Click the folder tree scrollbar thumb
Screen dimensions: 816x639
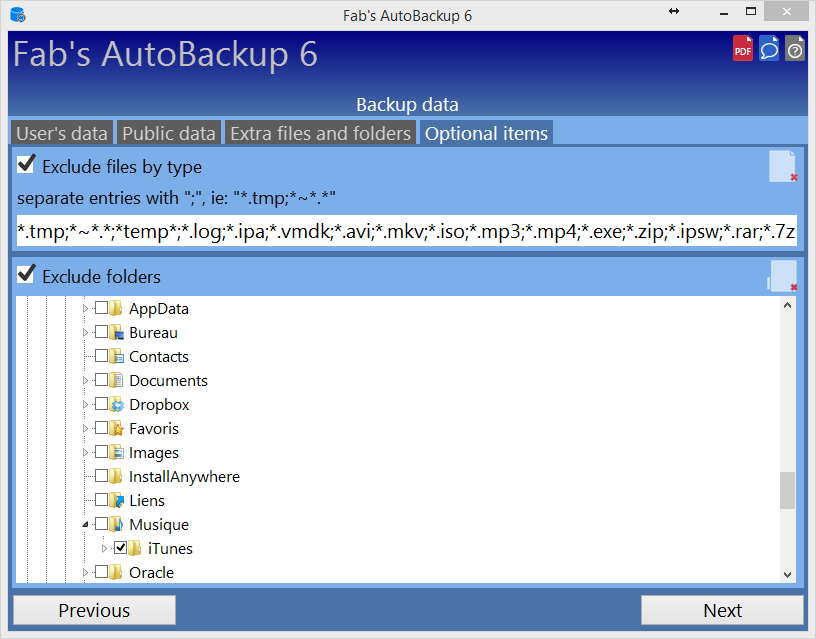787,490
